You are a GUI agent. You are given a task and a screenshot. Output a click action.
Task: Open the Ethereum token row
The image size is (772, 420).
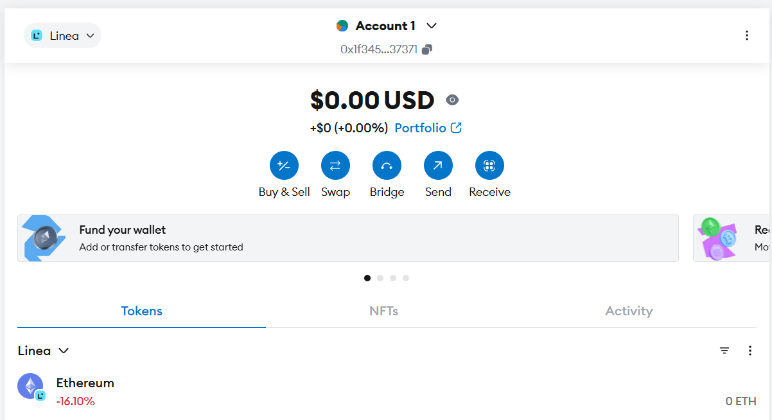click(386, 391)
